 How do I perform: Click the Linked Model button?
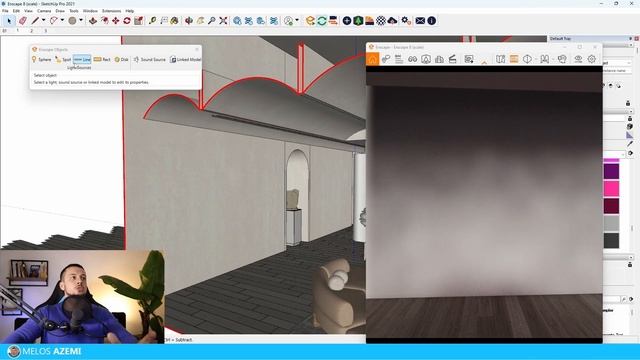tap(185, 60)
